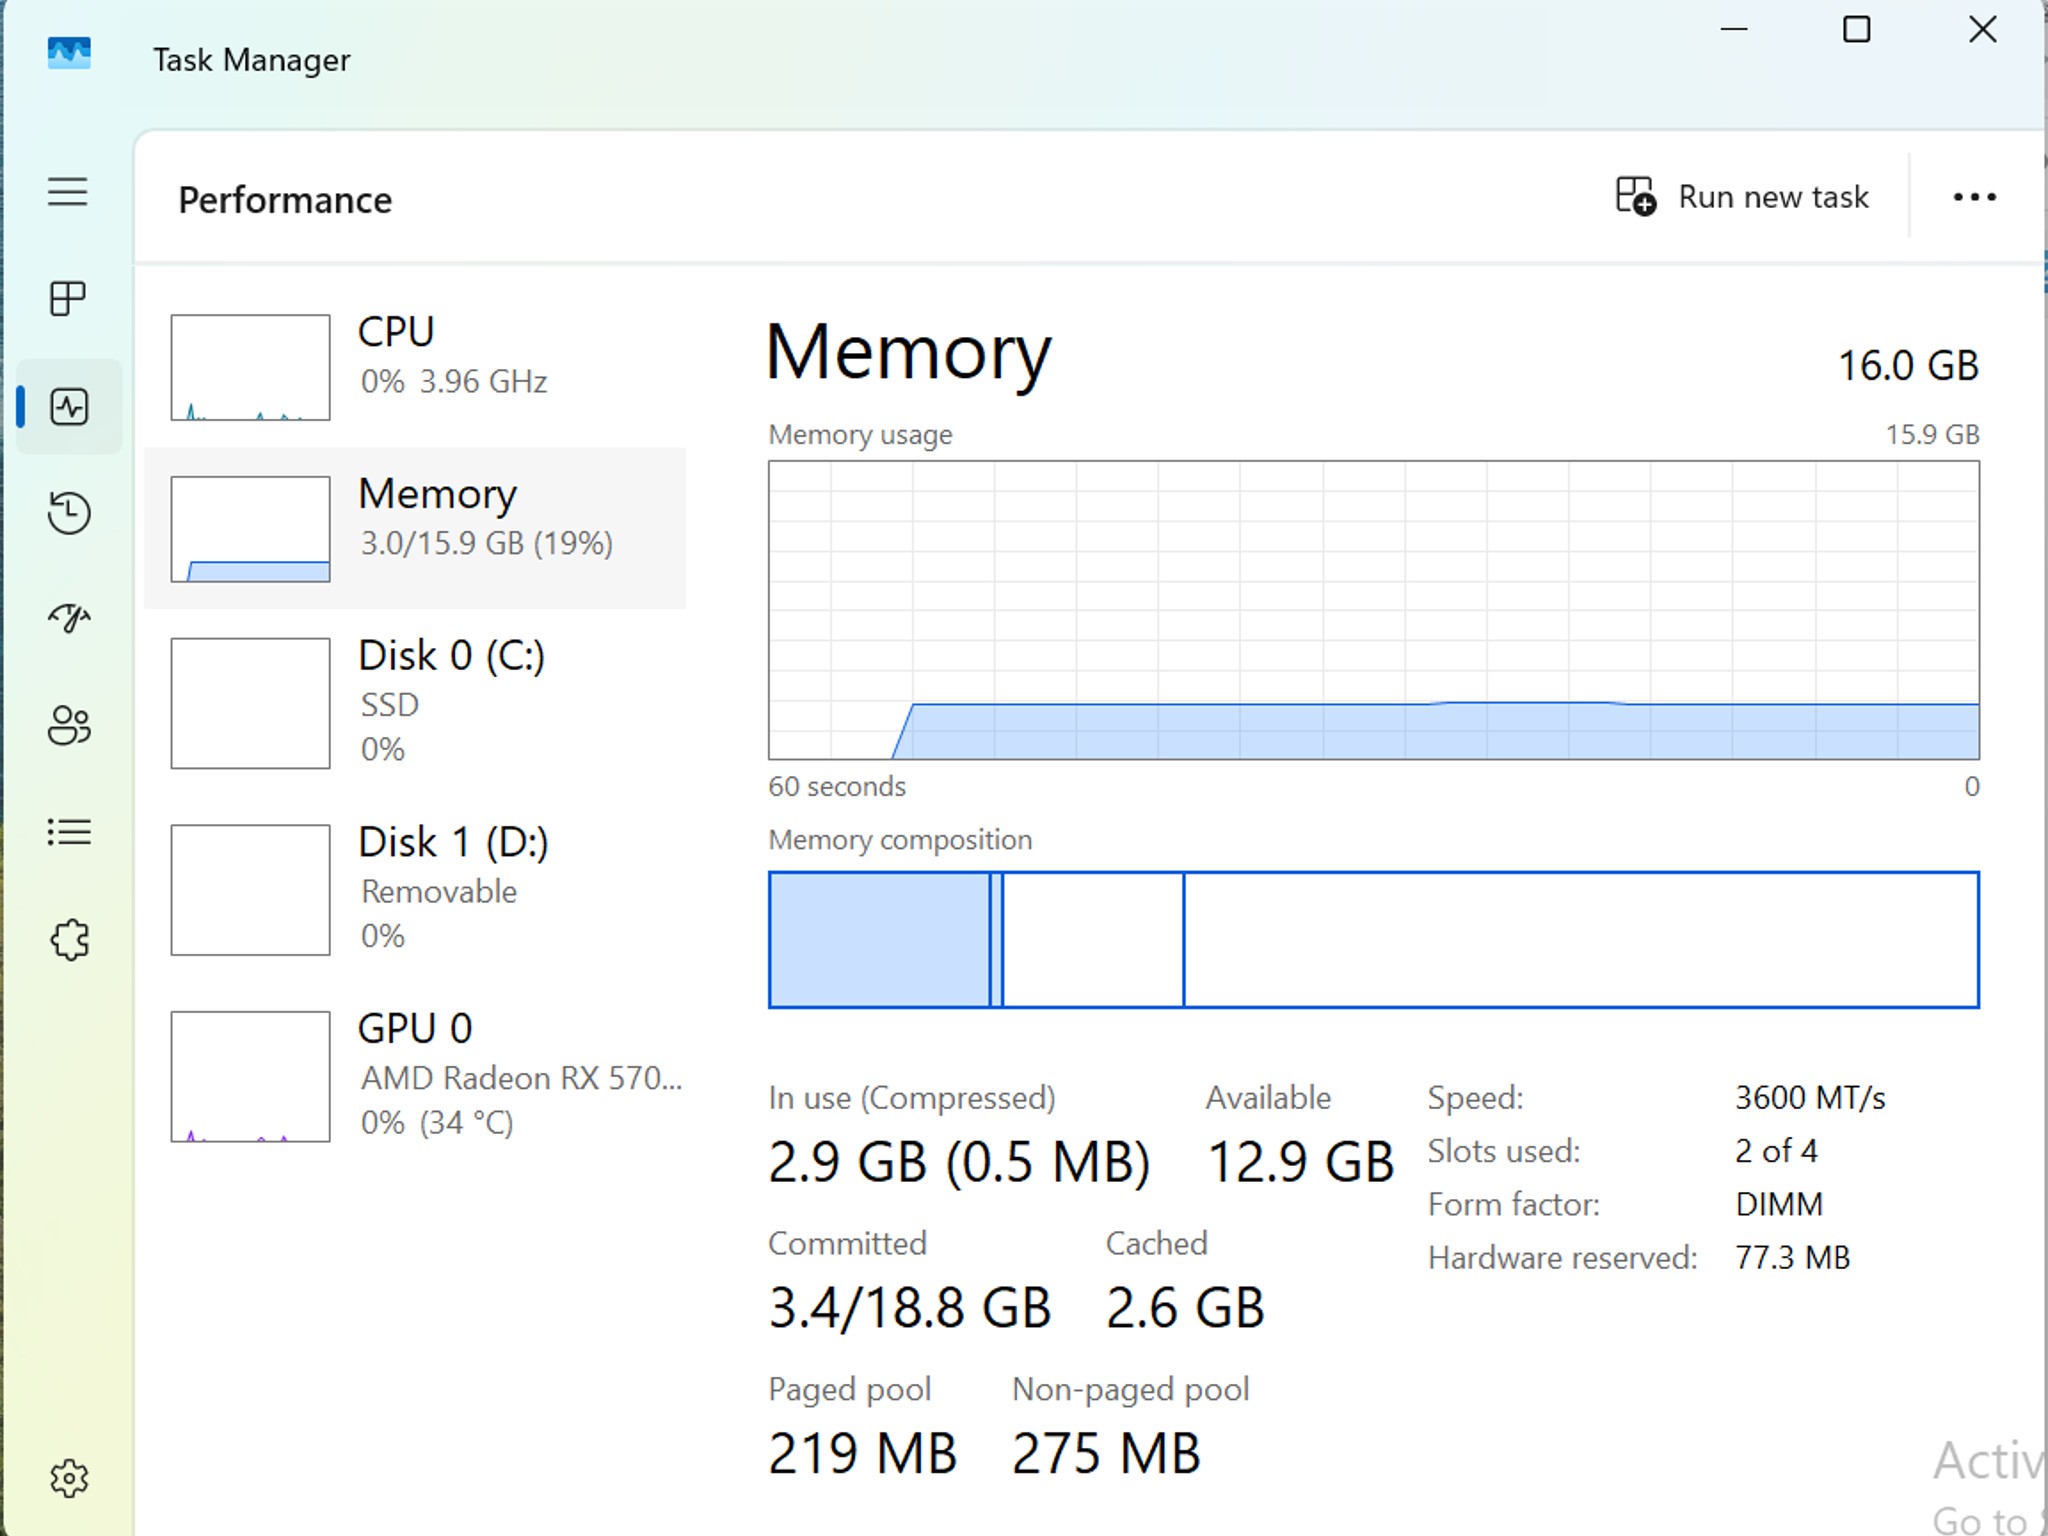This screenshot has height=1536, width=2048.
Task: Click the 2.9 GB (0.5 MB) in-use value
Action: coord(959,1162)
